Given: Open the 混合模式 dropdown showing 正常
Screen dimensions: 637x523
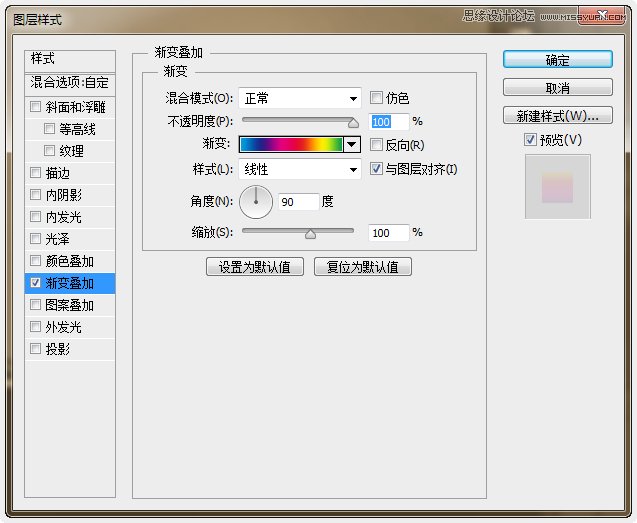Looking at the screenshot, I should tap(300, 98).
